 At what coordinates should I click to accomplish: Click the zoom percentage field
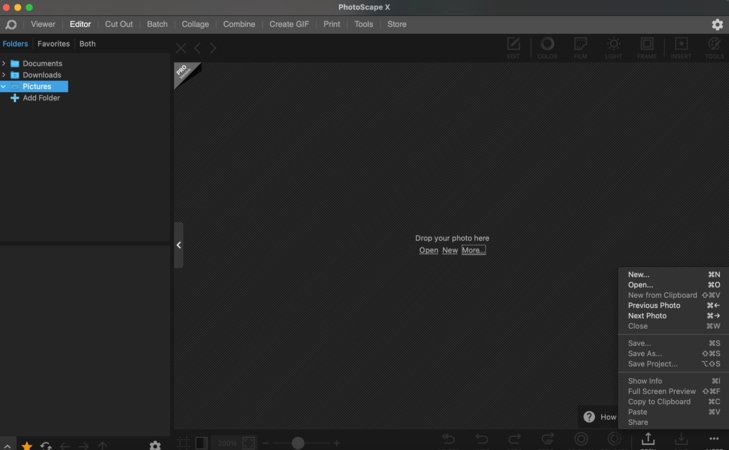(227, 443)
